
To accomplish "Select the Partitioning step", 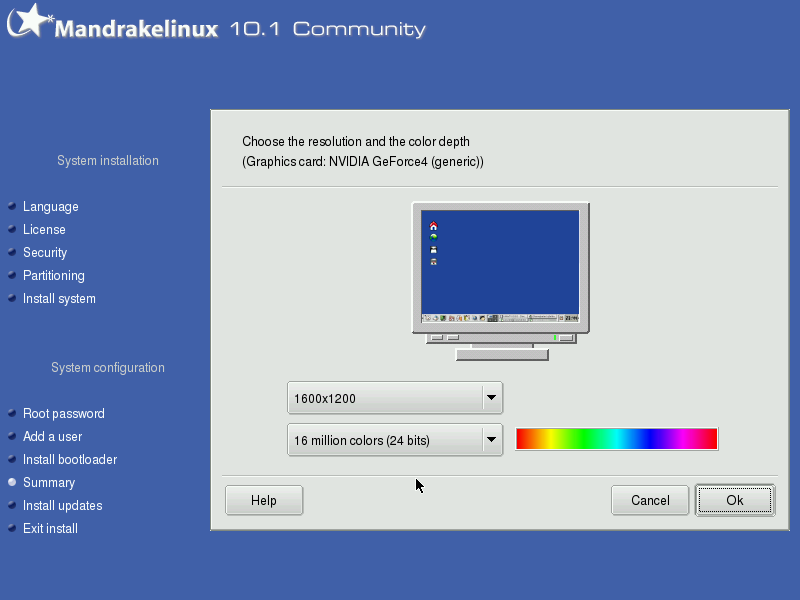I will coord(54,276).
